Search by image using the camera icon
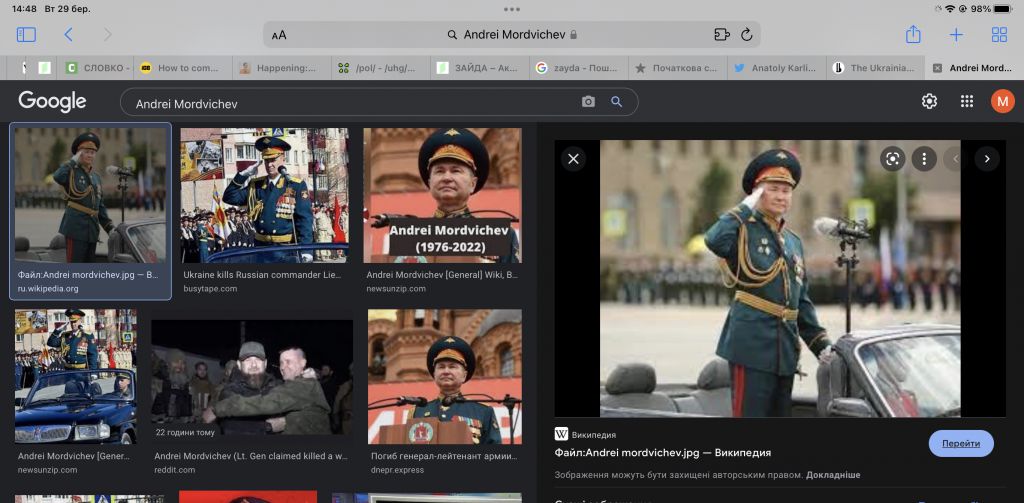The width and height of the screenshot is (1024, 503). pyautogui.click(x=588, y=102)
